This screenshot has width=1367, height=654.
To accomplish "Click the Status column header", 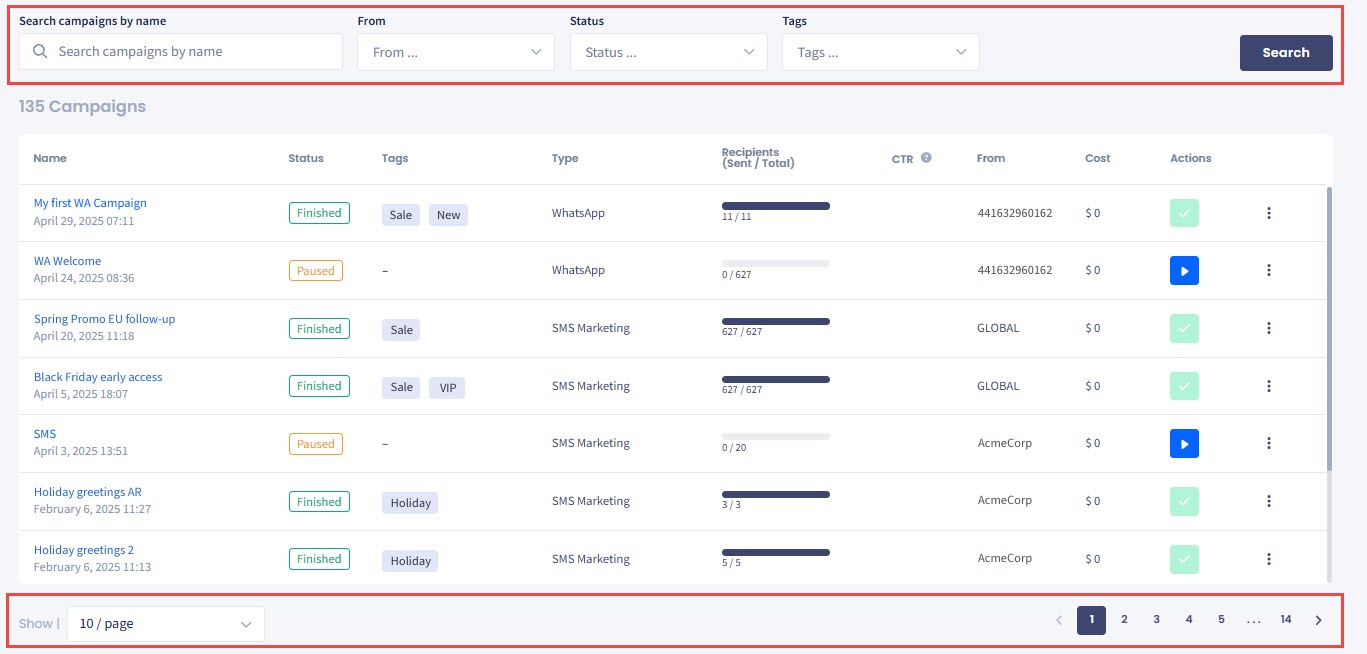I will (306, 158).
